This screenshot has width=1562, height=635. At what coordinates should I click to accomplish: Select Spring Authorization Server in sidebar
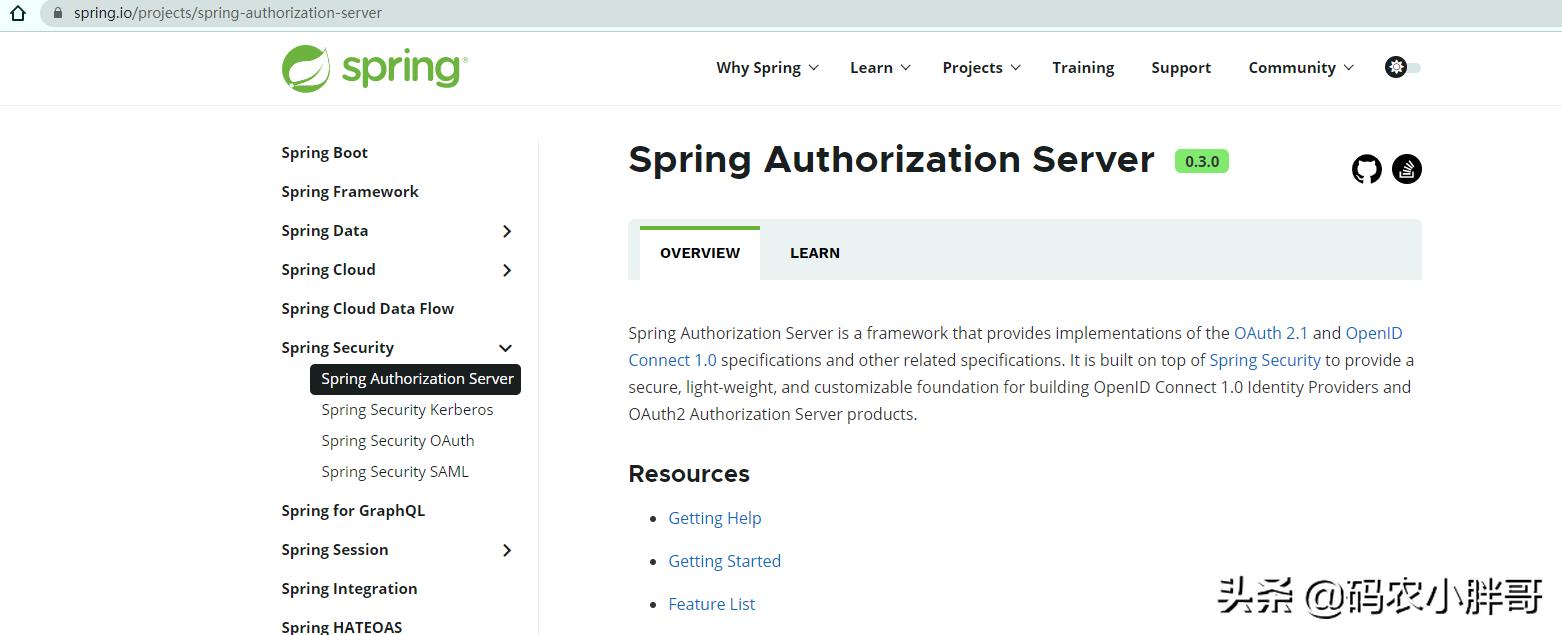pyautogui.click(x=416, y=379)
